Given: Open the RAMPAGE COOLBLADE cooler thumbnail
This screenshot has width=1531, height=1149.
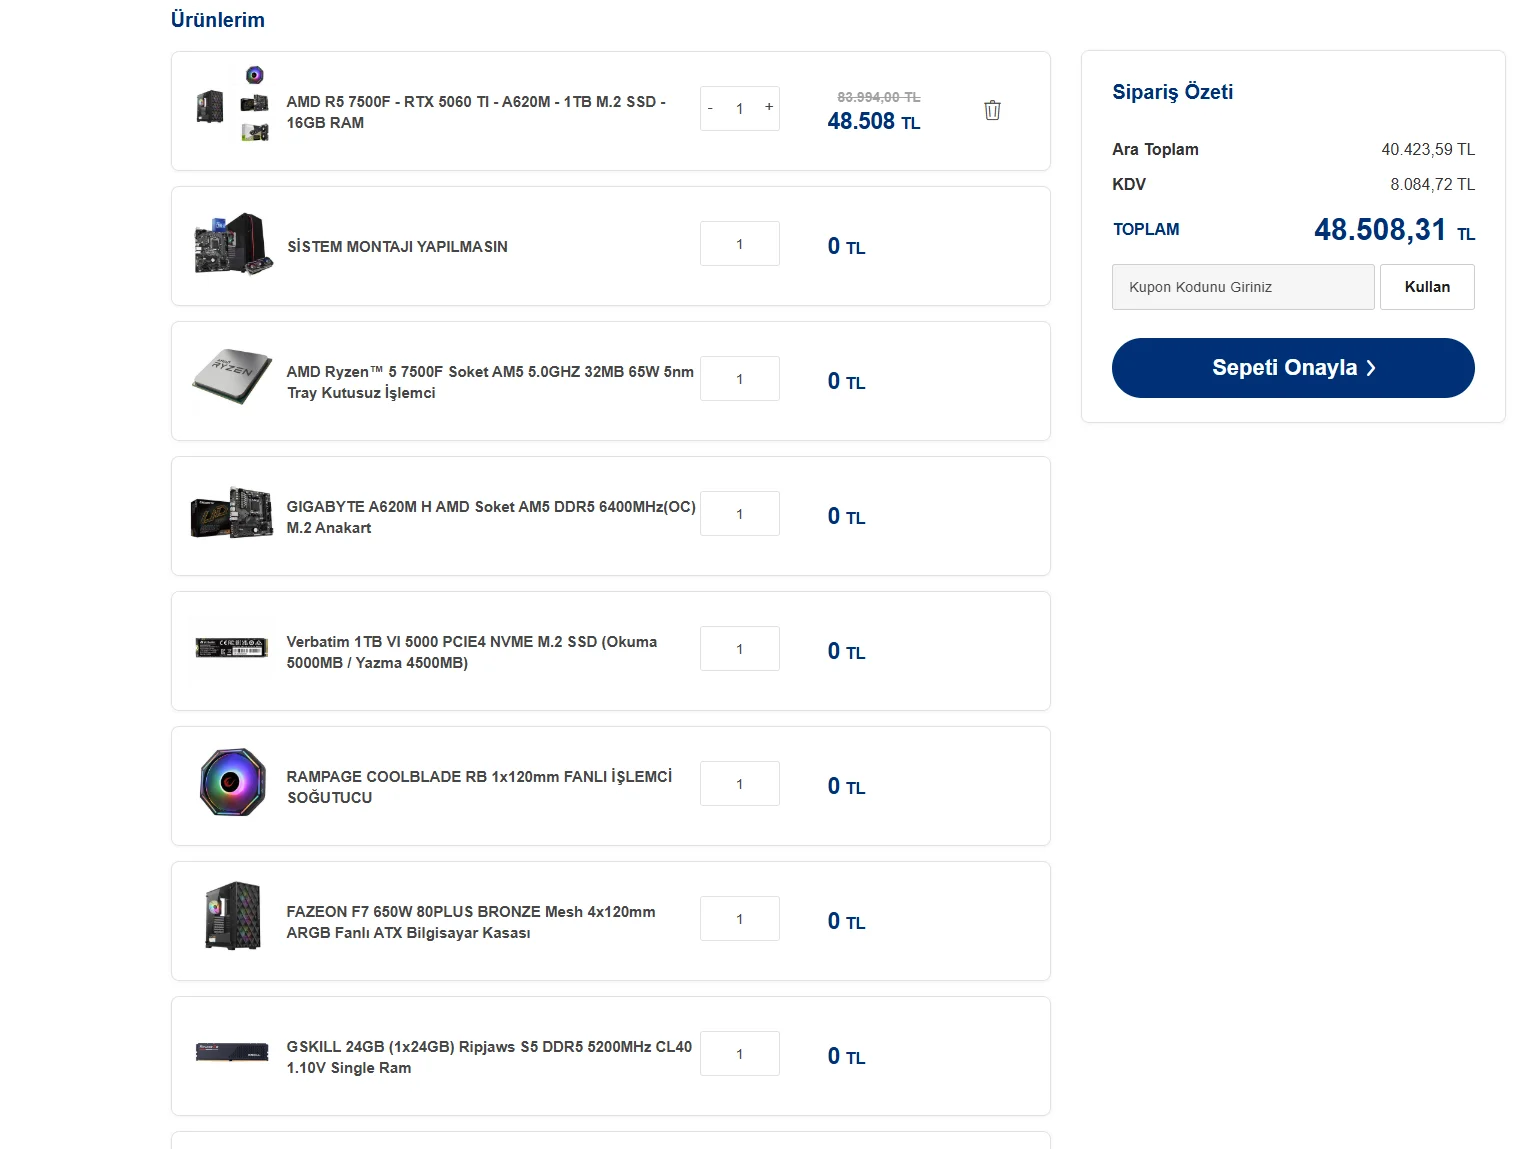Looking at the screenshot, I should [x=233, y=782].
